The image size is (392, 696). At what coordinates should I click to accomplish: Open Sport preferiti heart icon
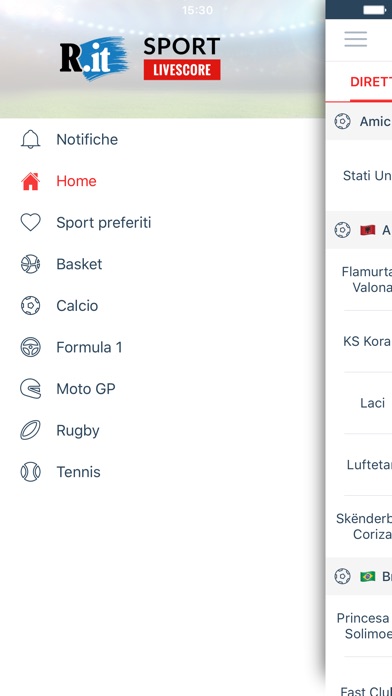pos(31,222)
